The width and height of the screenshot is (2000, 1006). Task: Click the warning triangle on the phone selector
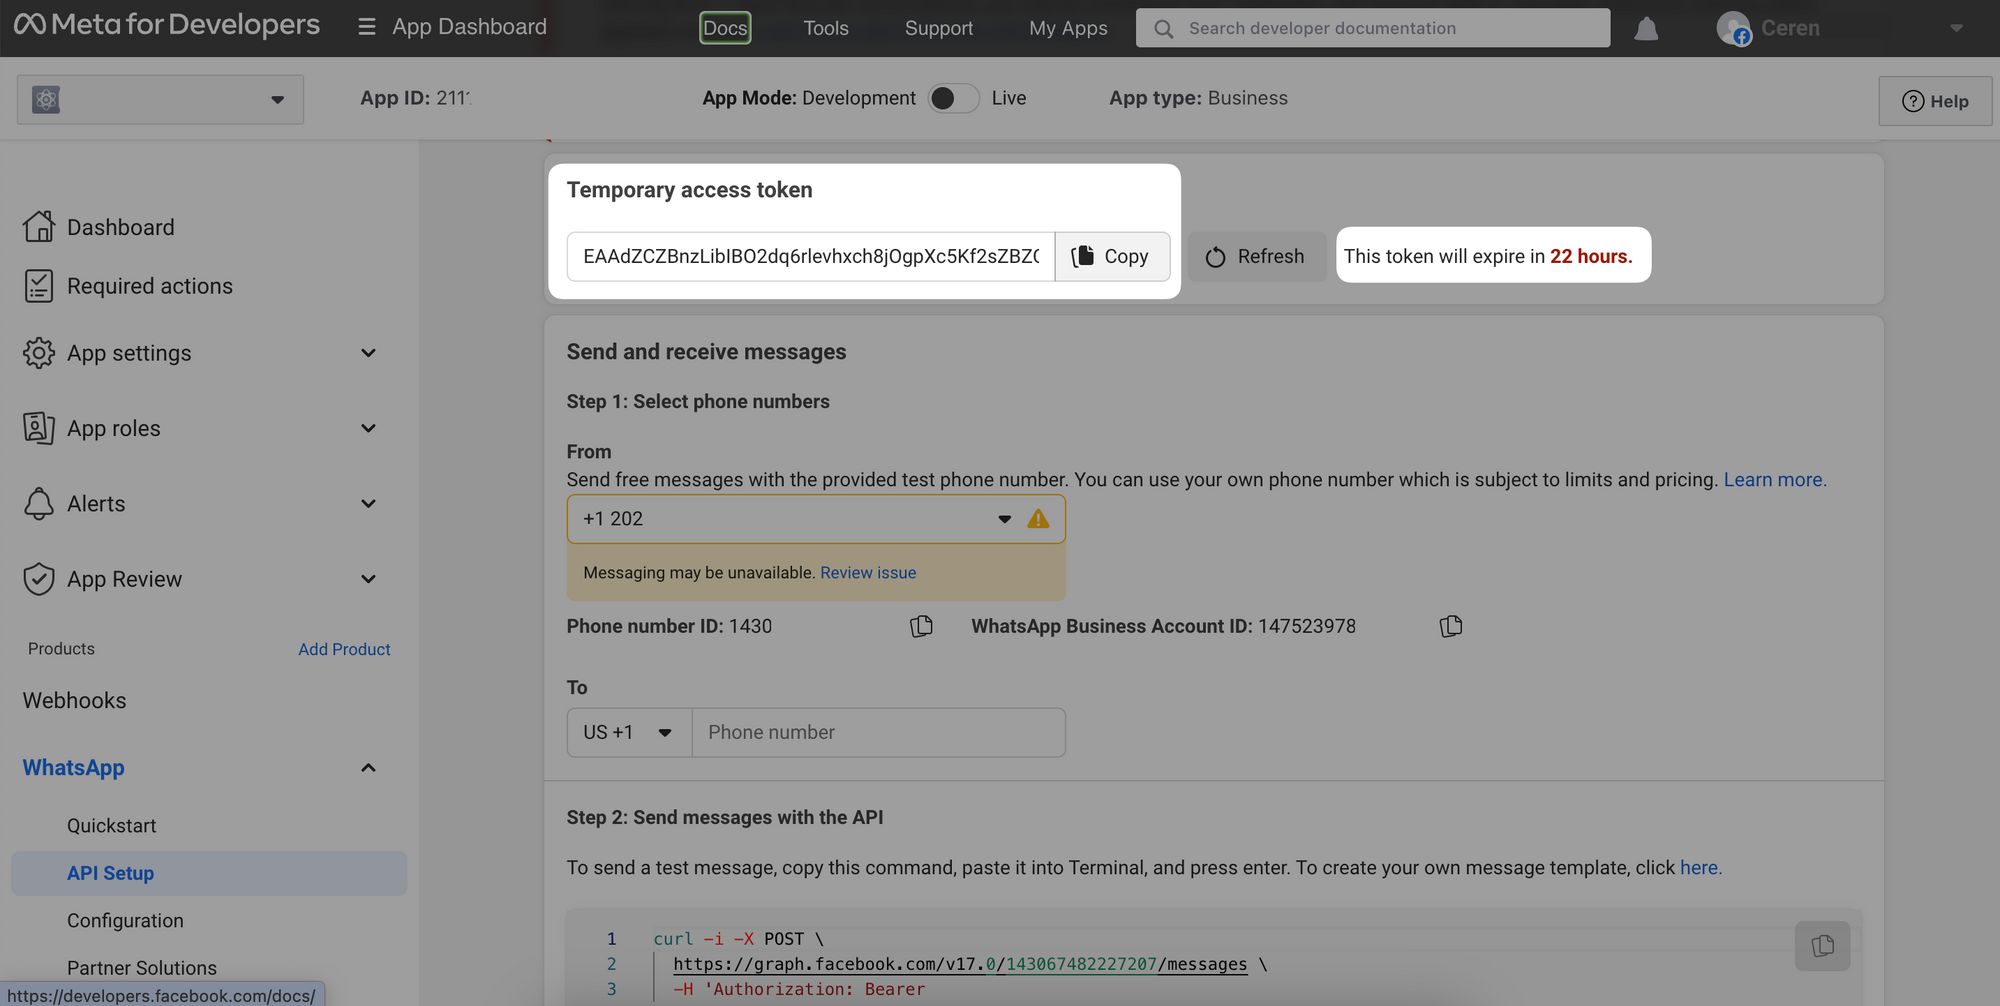click(x=1038, y=519)
